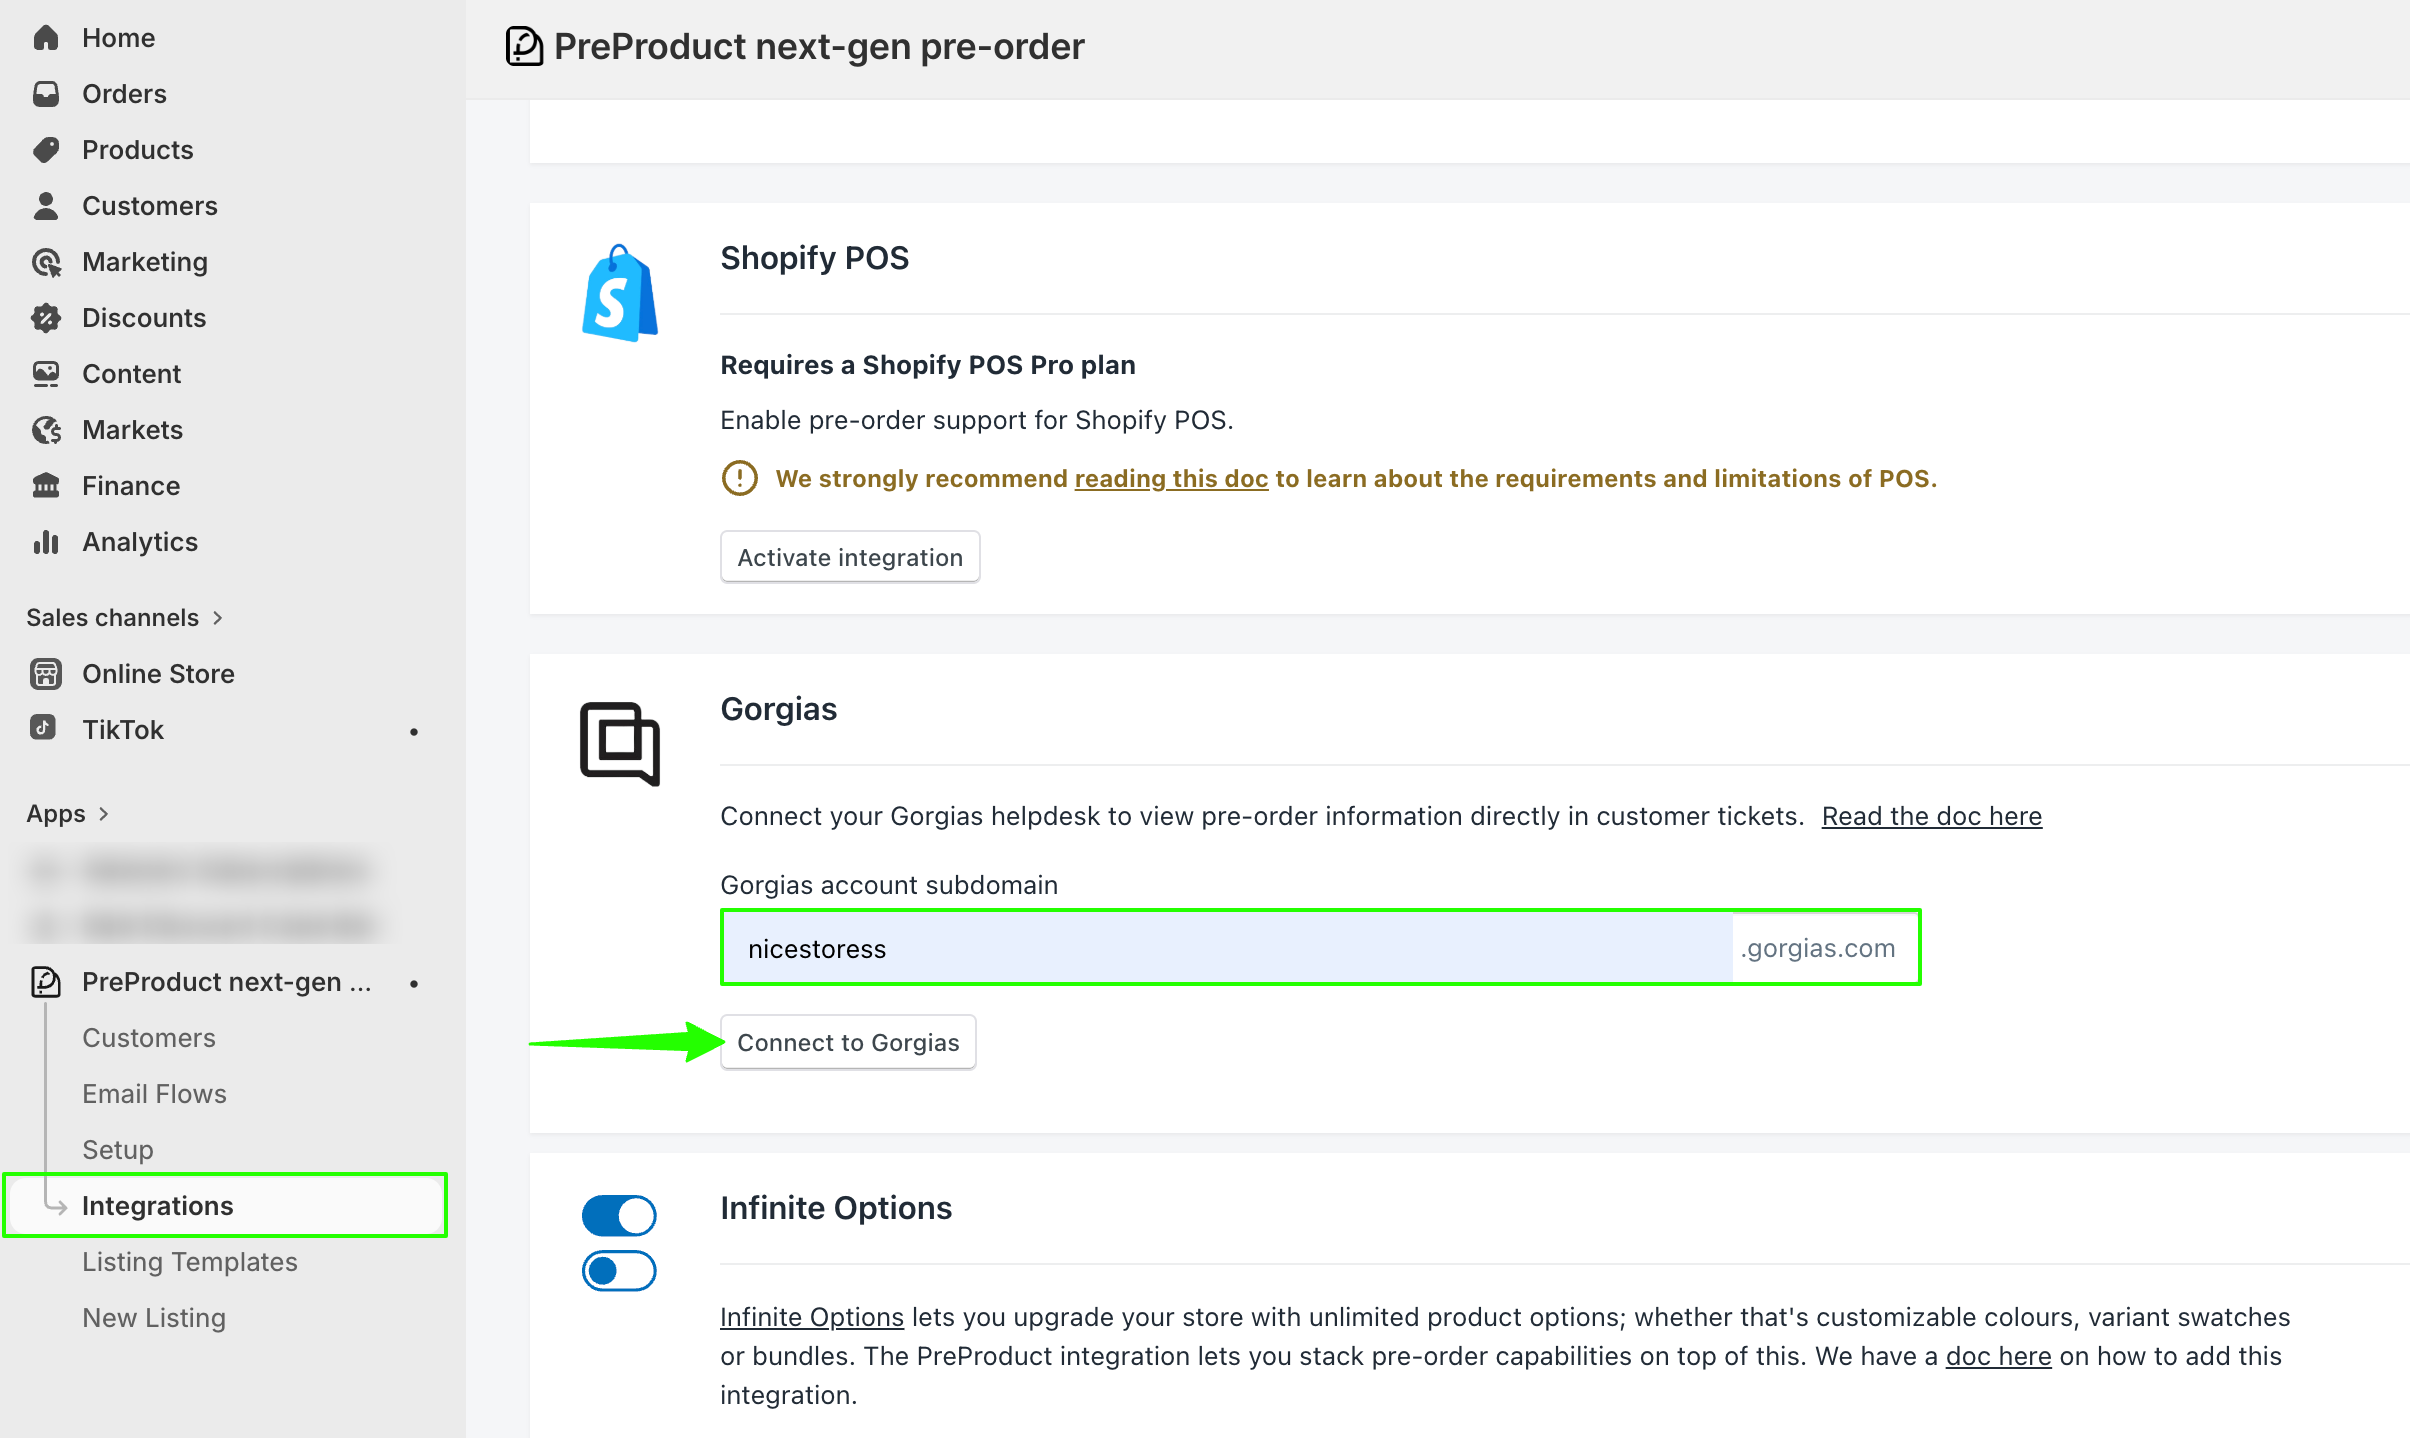Open the Integrations submenu item
Screen dimensions: 2410x1438
tap(158, 1206)
